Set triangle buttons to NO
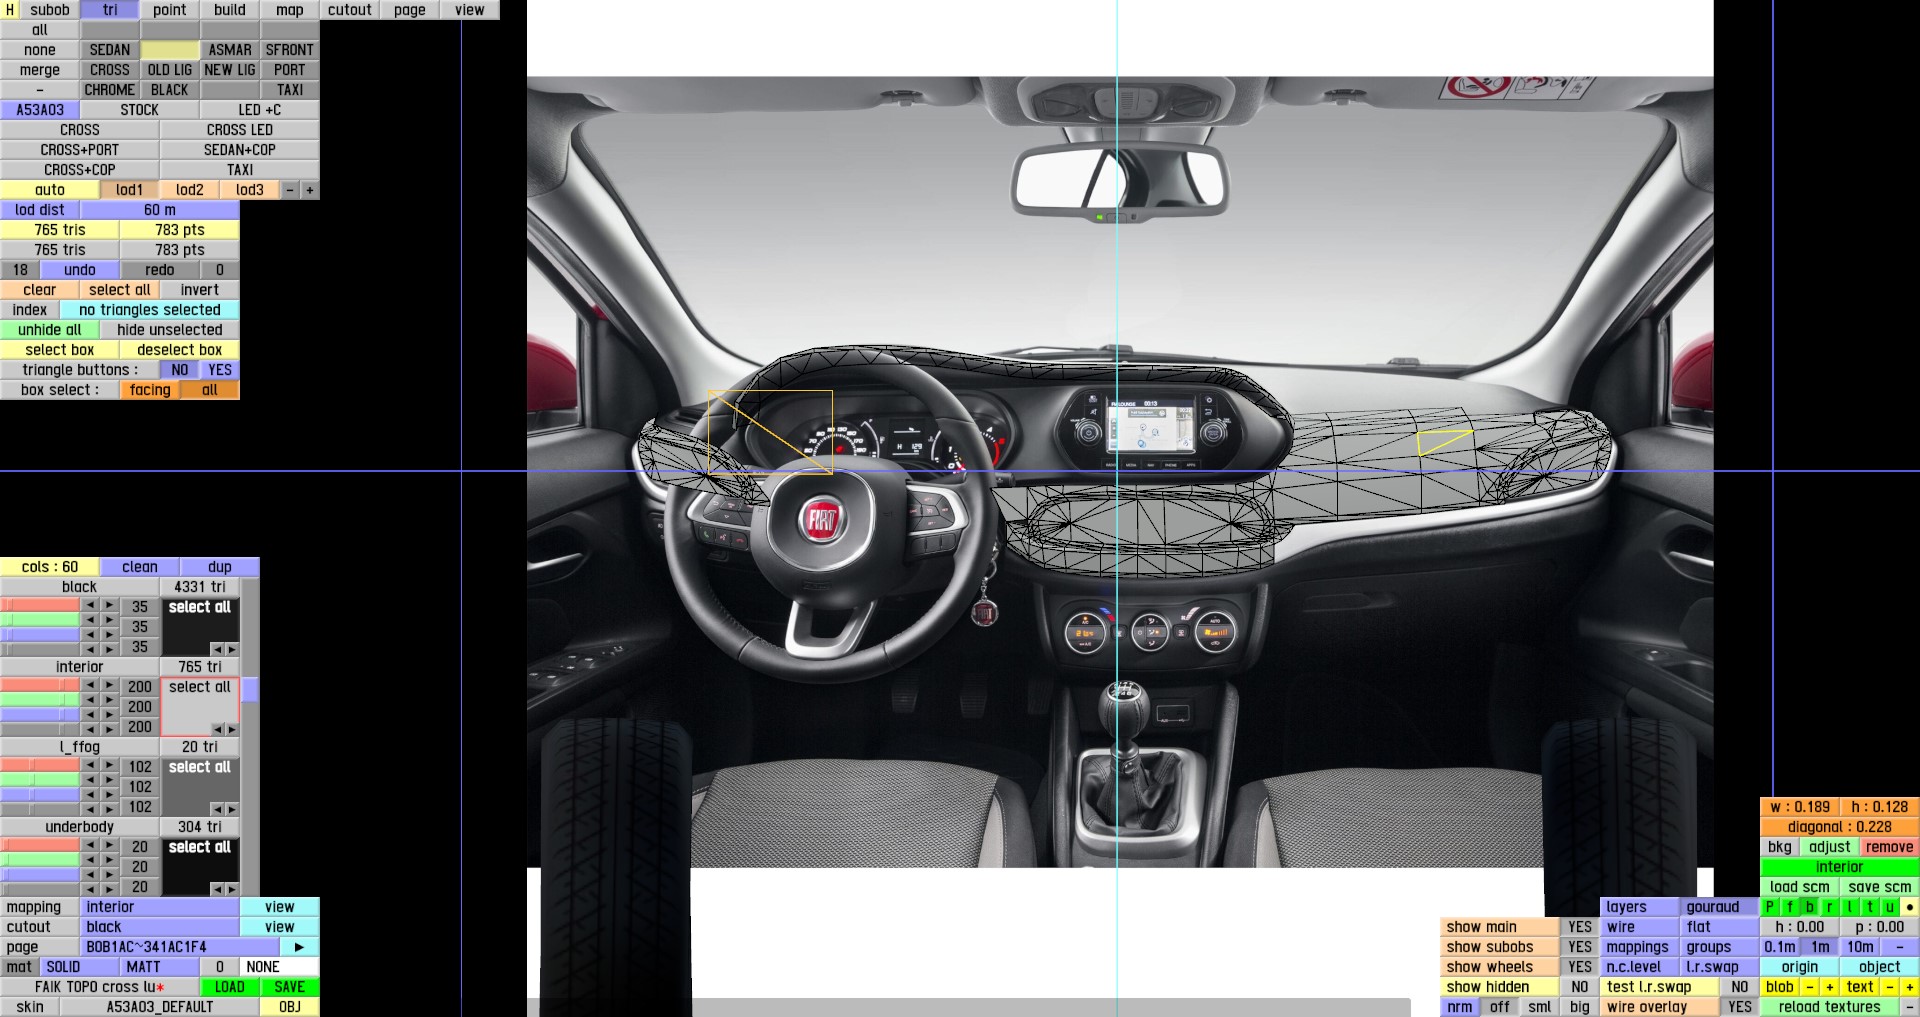Image resolution: width=1920 pixels, height=1017 pixels. (x=180, y=370)
